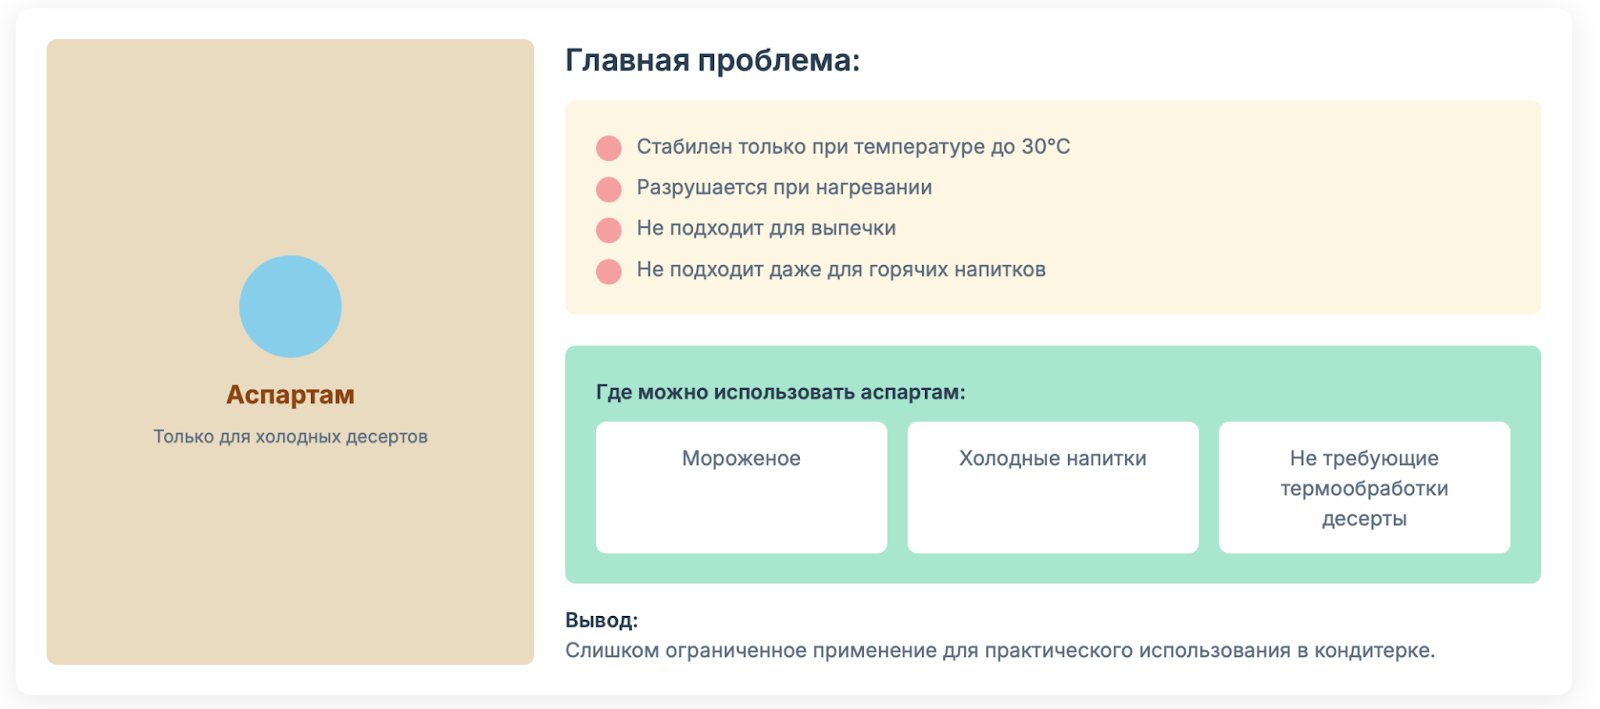
Task: Click red dot beside "Не подходит для выпечки"
Action: tap(609, 230)
